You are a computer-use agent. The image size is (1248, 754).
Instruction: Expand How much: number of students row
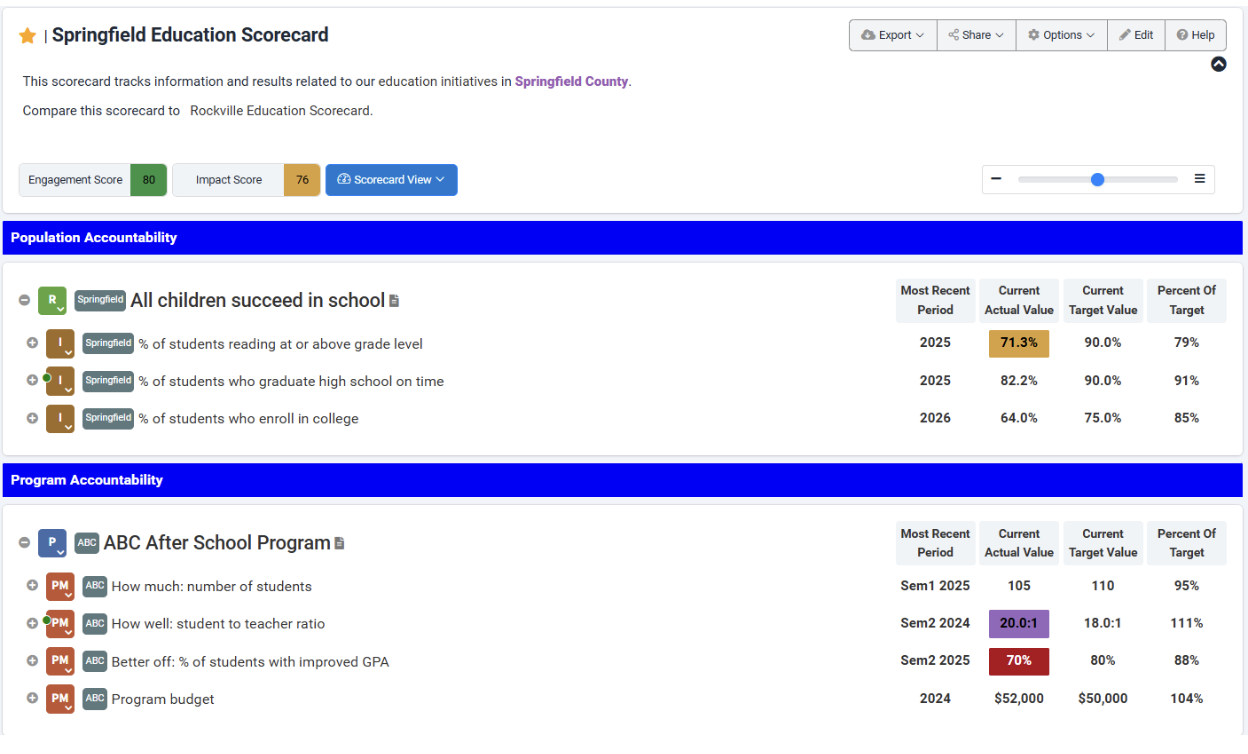pyautogui.click(x=32, y=586)
